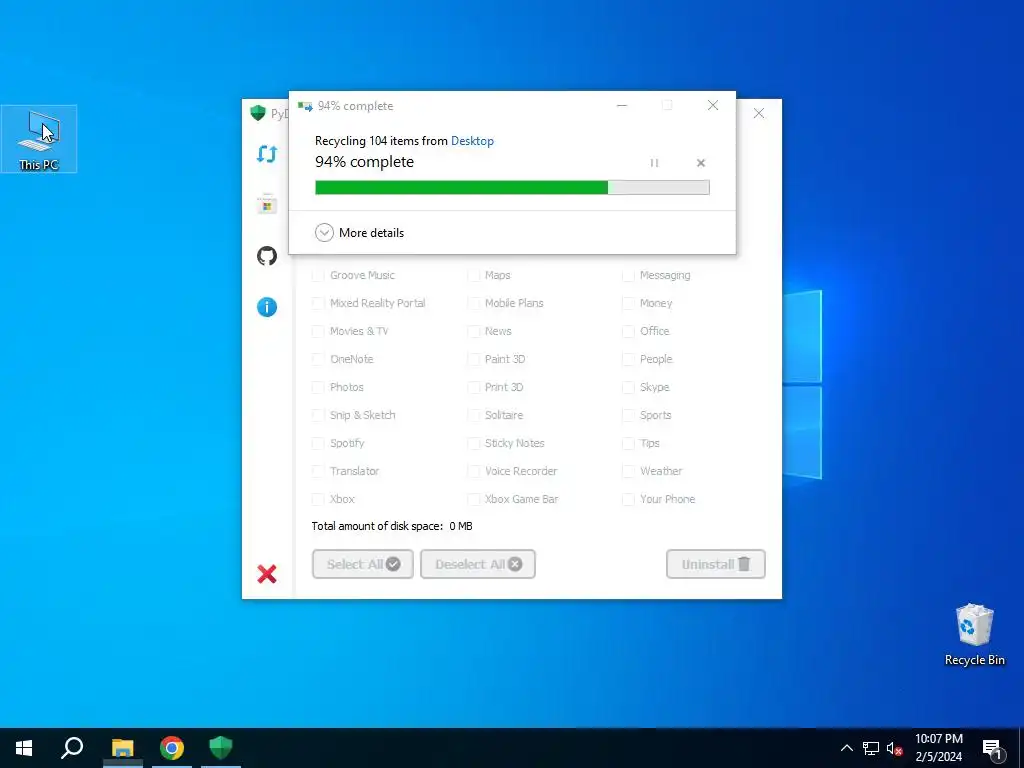Open the Windows Start menu
Viewport: 1024px width, 768px height.
click(x=24, y=748)
